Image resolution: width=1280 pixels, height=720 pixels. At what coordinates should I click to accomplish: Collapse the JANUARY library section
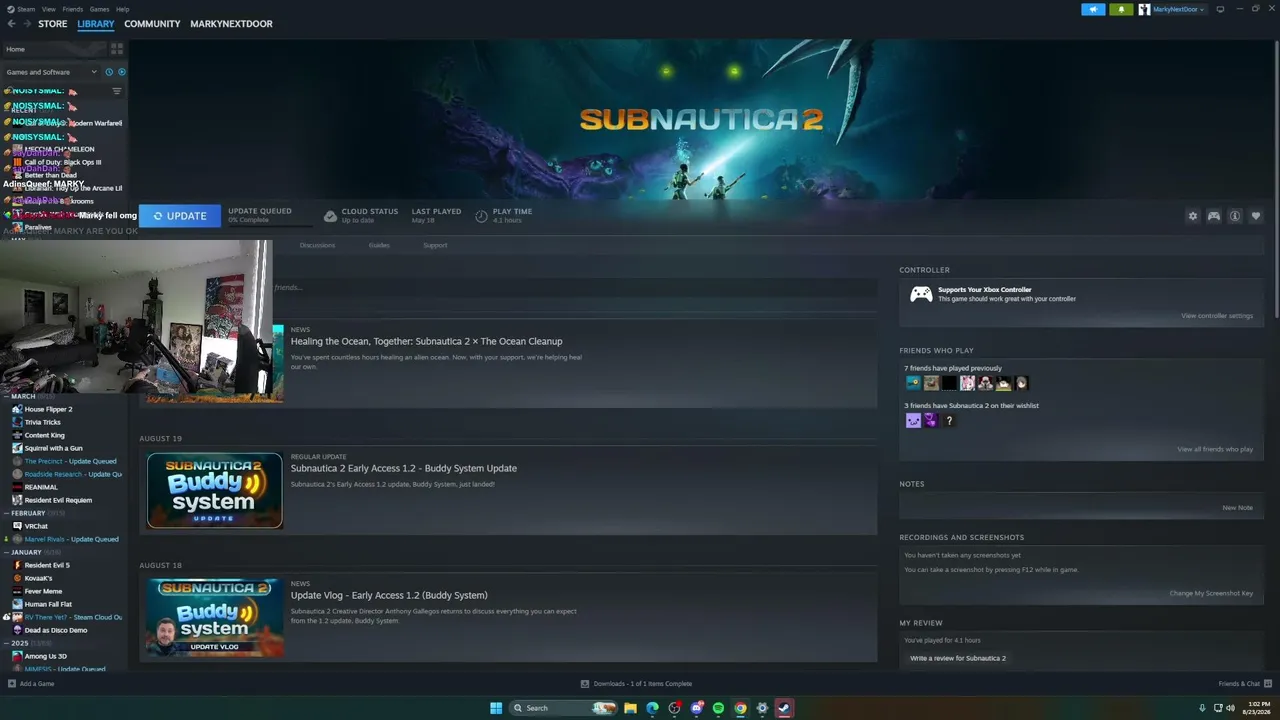click(x=26, y=552)
